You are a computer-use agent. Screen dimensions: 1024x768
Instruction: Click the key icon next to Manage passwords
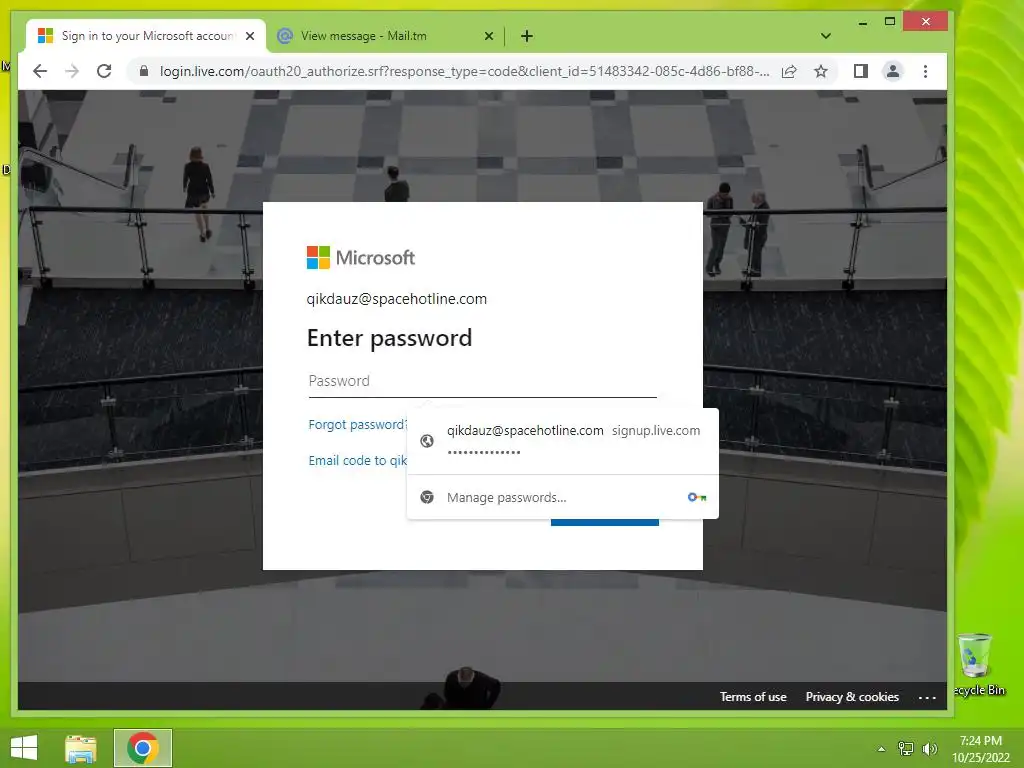(697, 498)
